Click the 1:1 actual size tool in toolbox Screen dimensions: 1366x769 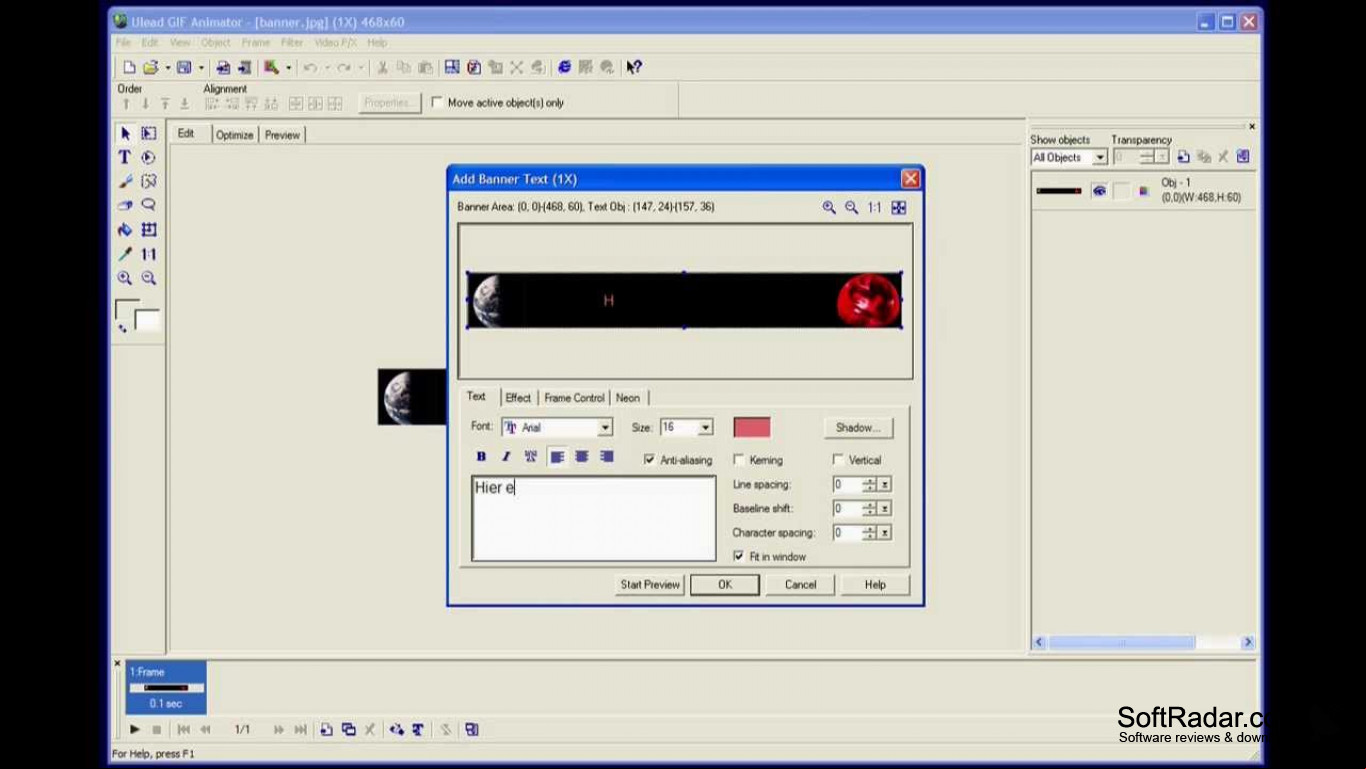(149, 254)
